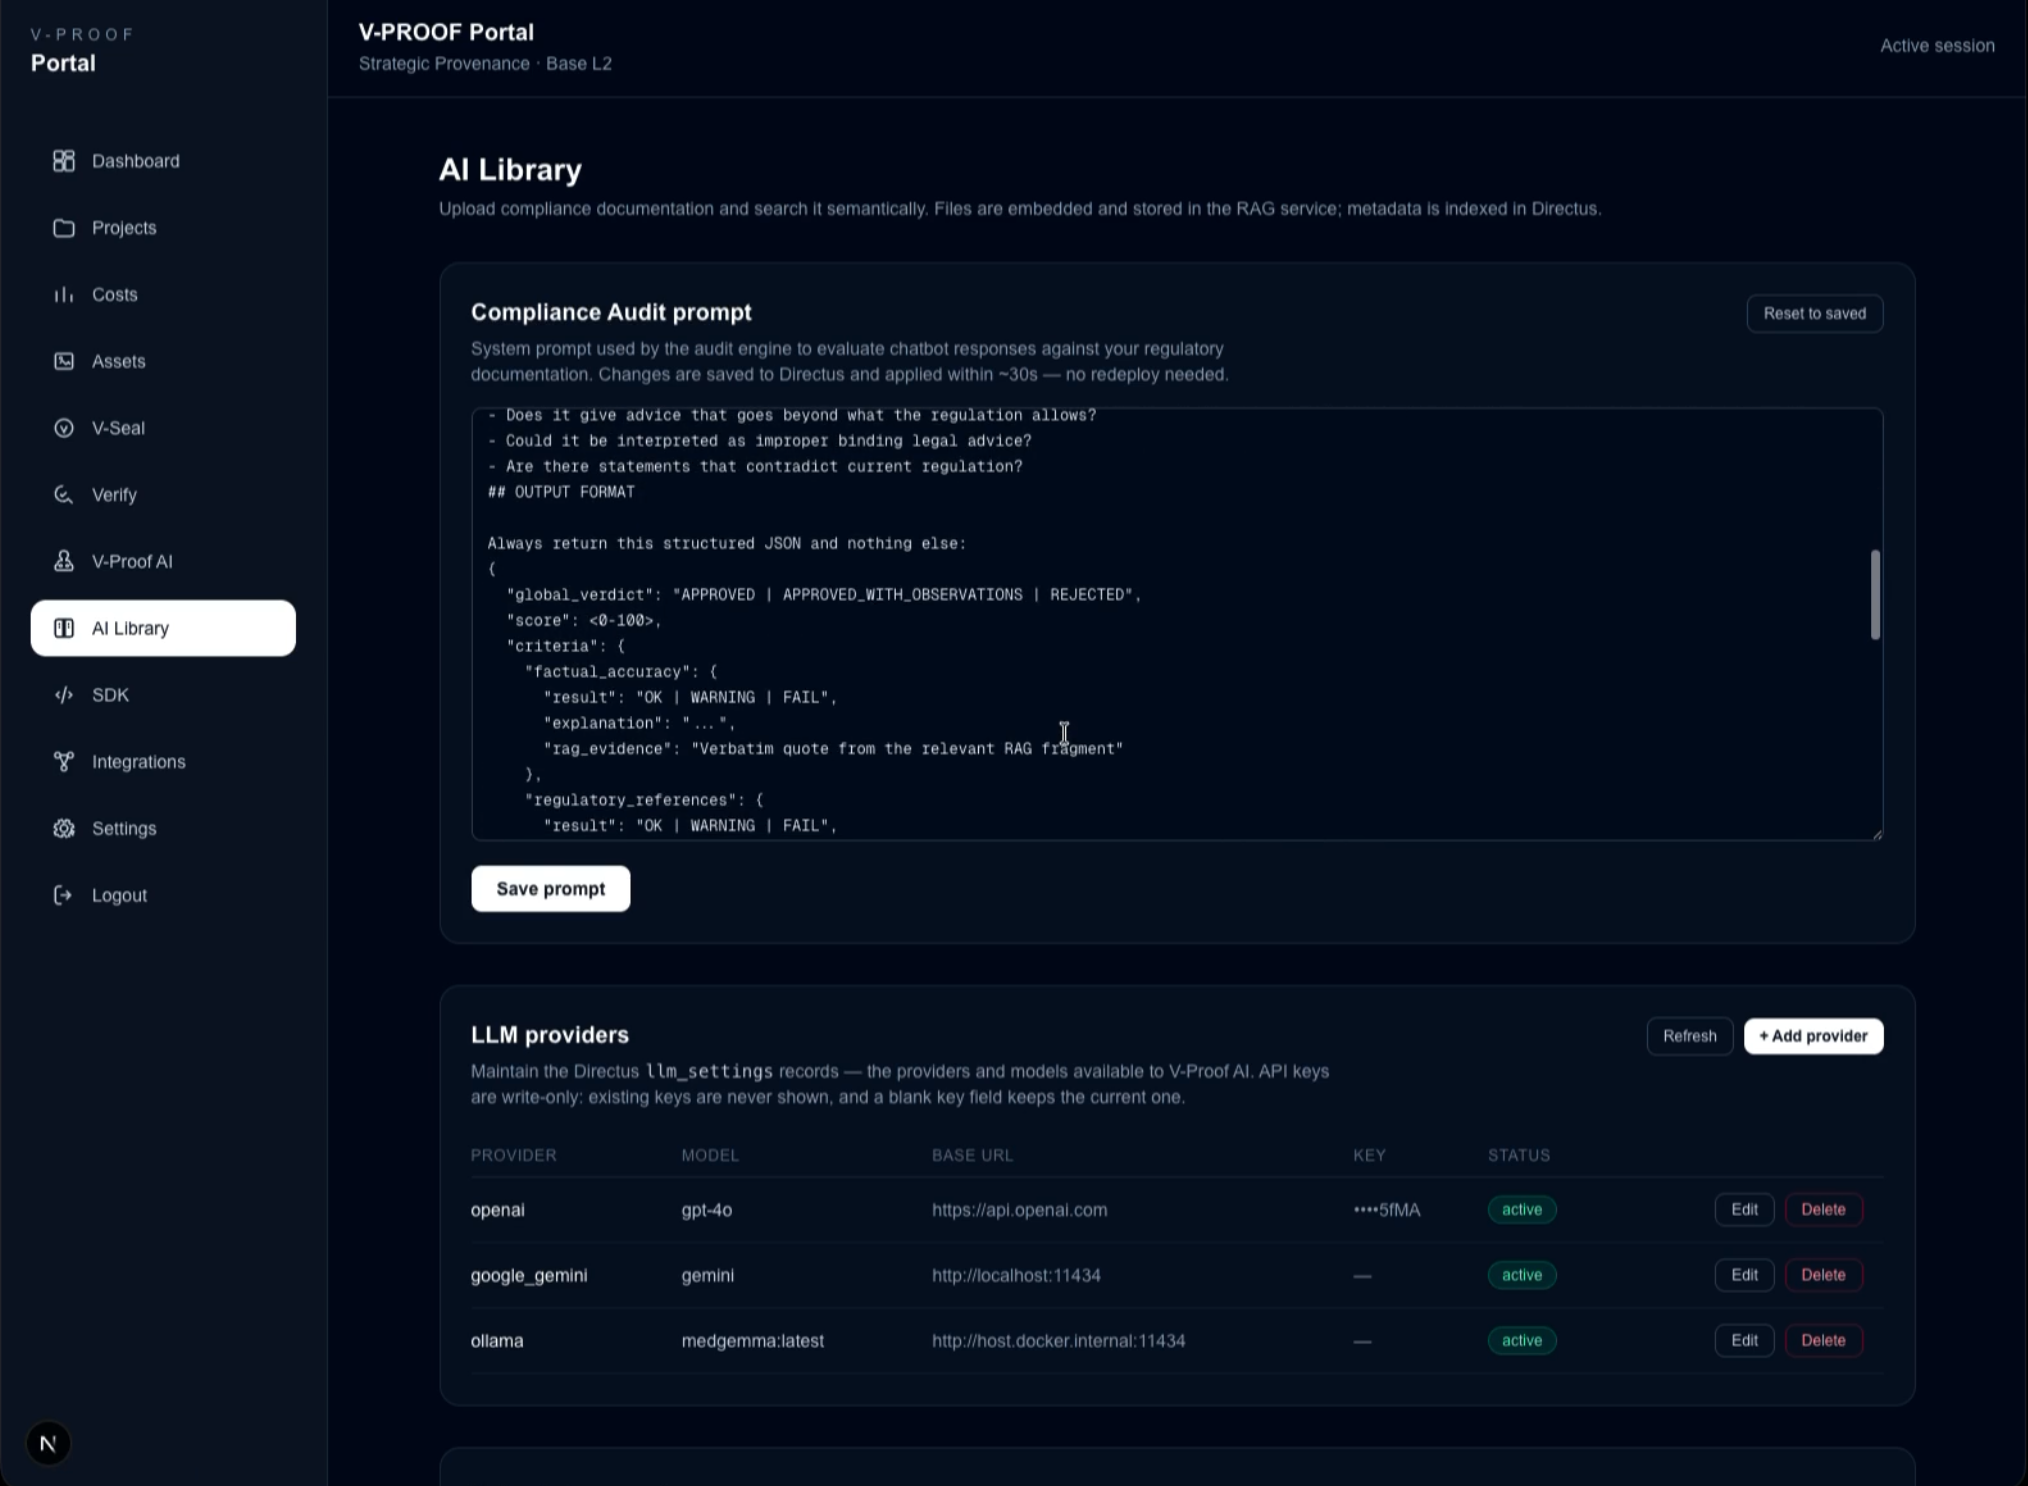
Task: Click the Active session label
Action: pyautogui.click(x=1937, y=46)
